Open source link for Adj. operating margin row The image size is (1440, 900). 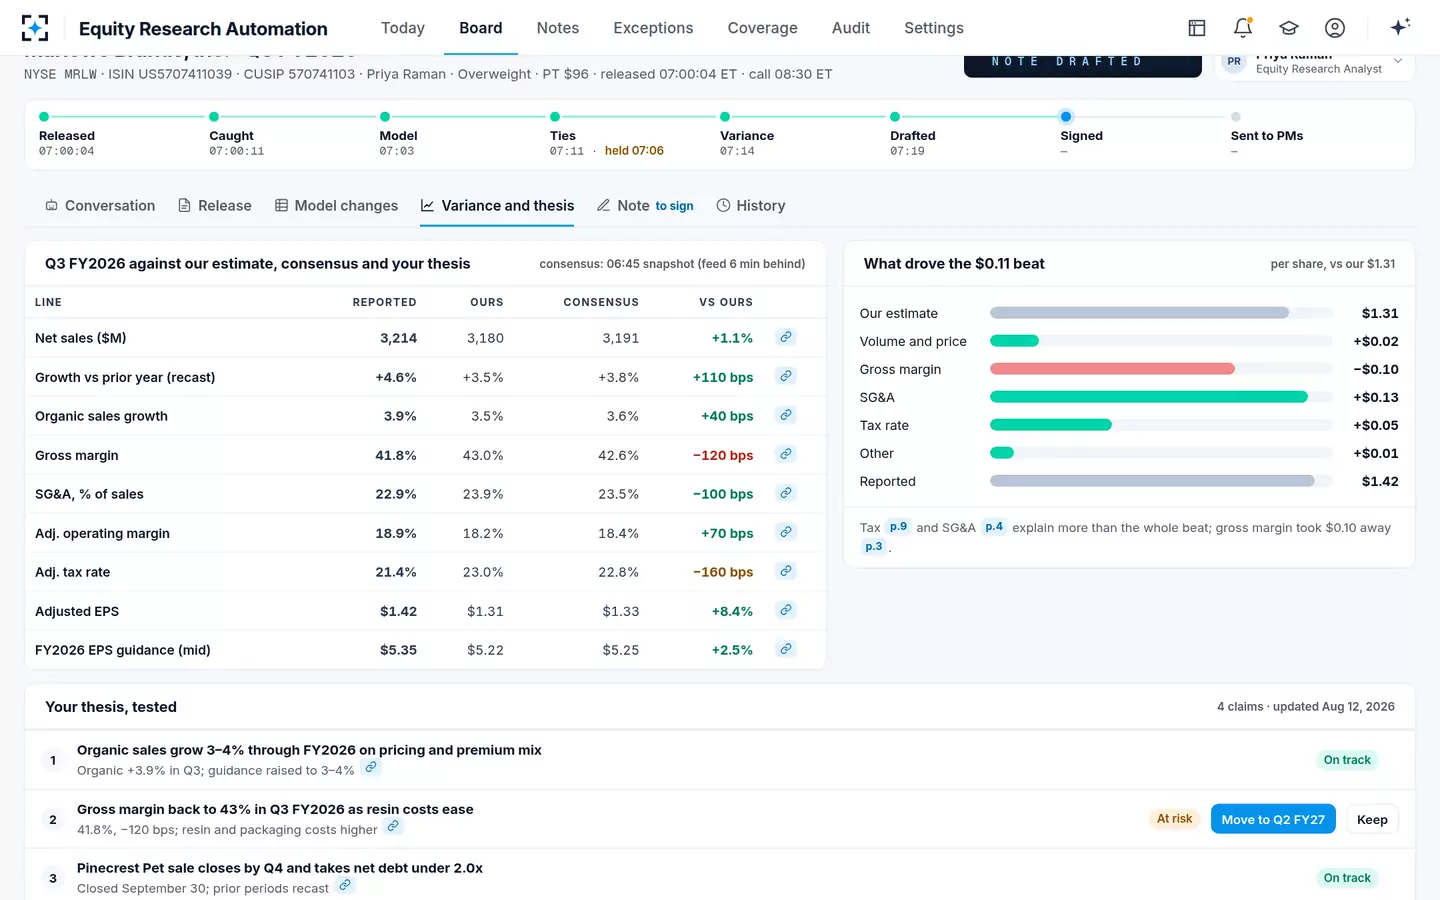click(786, 532)
